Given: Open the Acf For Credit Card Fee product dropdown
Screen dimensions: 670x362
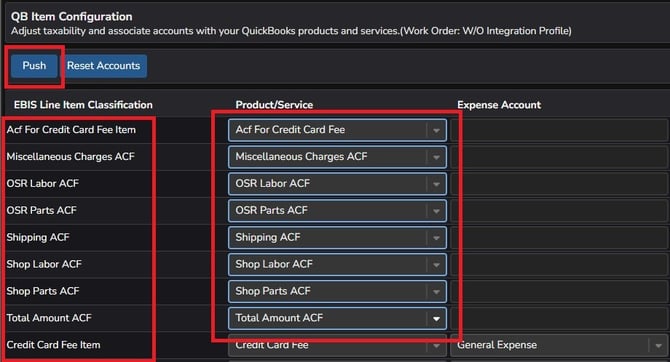Looking at the screenshot, I should coord(337,130).
